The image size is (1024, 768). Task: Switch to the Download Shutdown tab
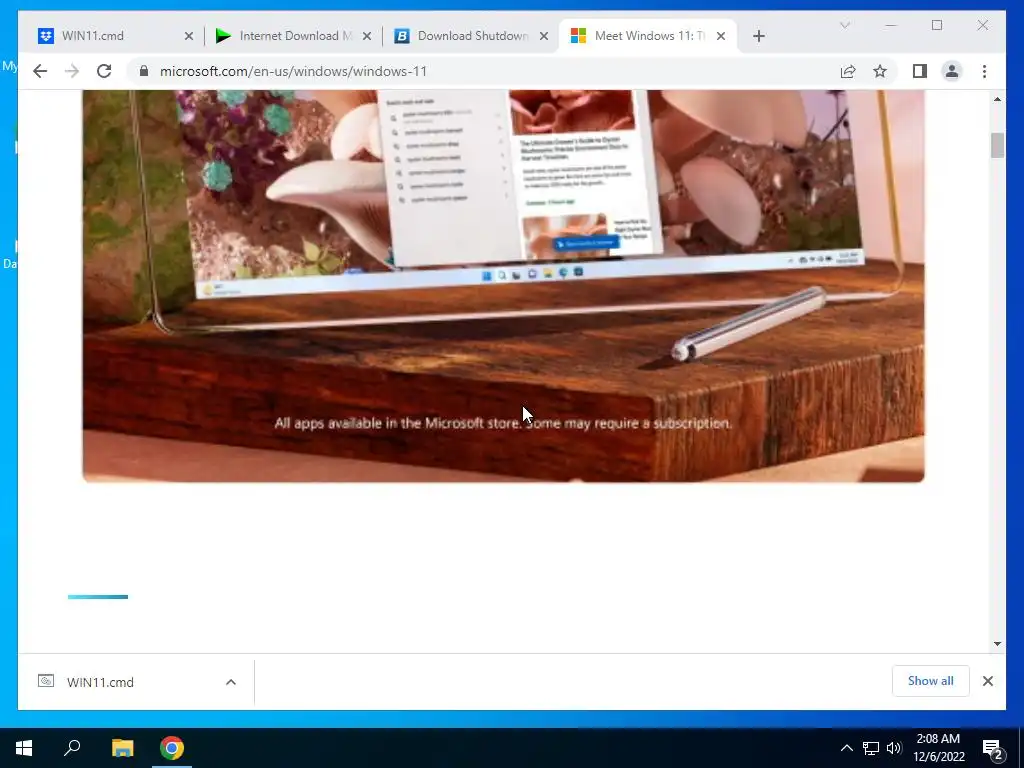pos(472,36)
